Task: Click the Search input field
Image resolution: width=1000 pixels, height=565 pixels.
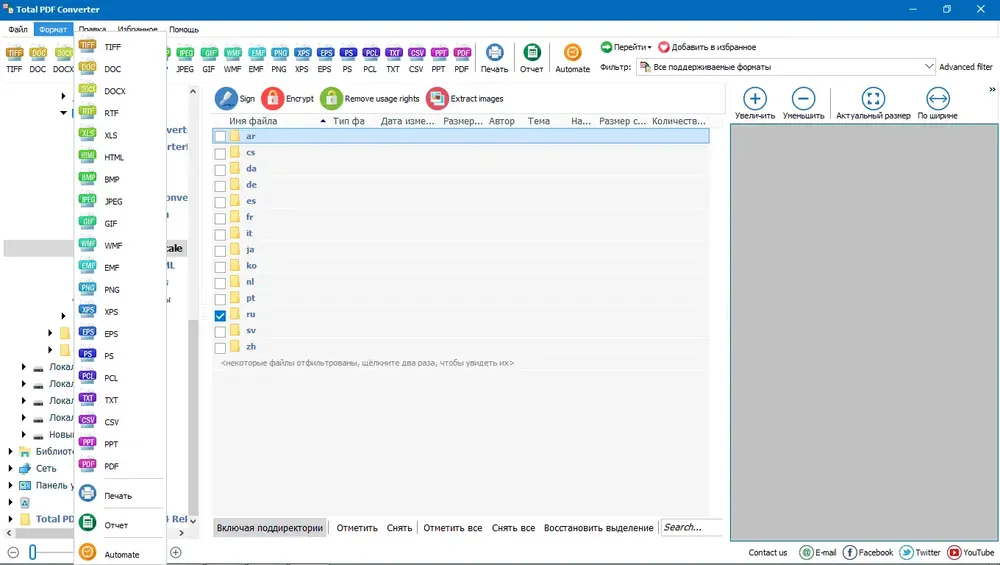Action: [x=691, y=527]
